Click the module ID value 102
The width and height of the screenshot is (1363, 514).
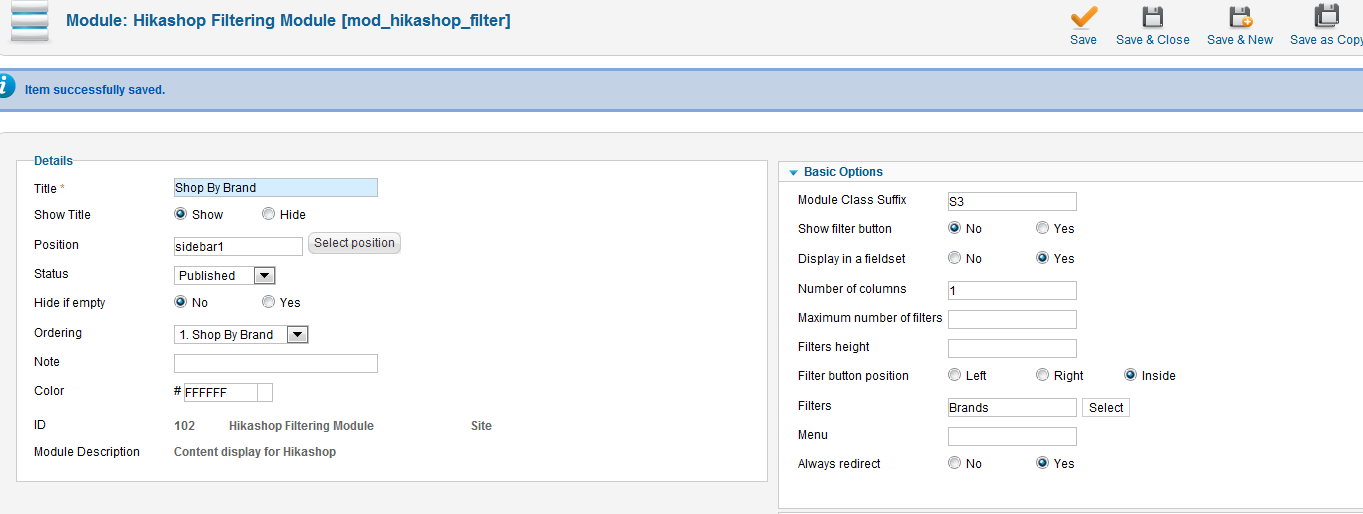click(184, 425)
